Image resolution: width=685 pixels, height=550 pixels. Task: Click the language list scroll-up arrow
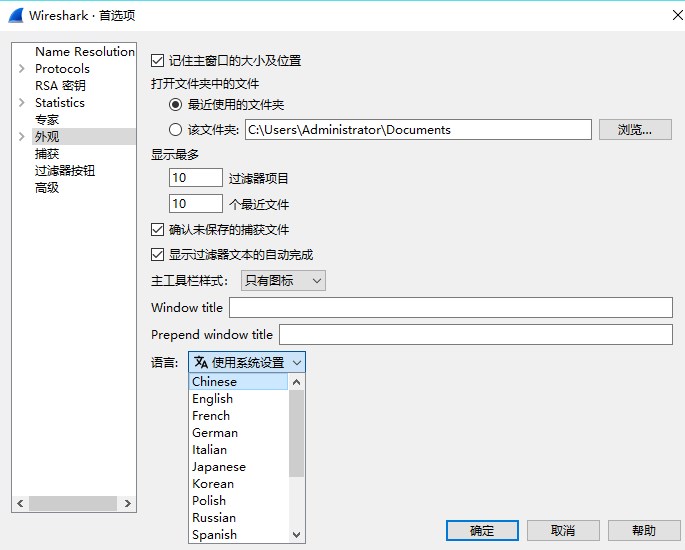pyautogui.click(x=296, y=382)
